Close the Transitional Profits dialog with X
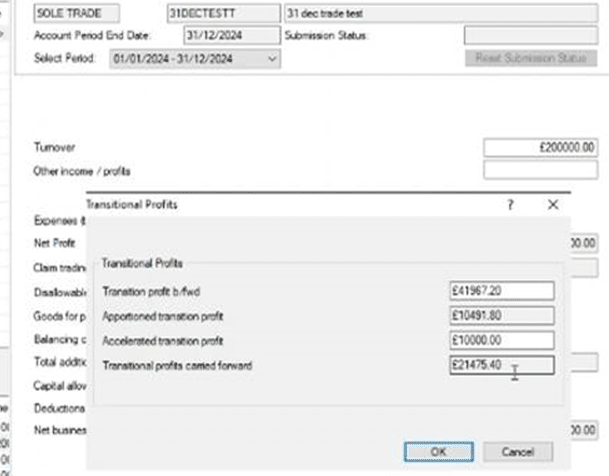Screen dimensions: 609x476 (553, 204)
